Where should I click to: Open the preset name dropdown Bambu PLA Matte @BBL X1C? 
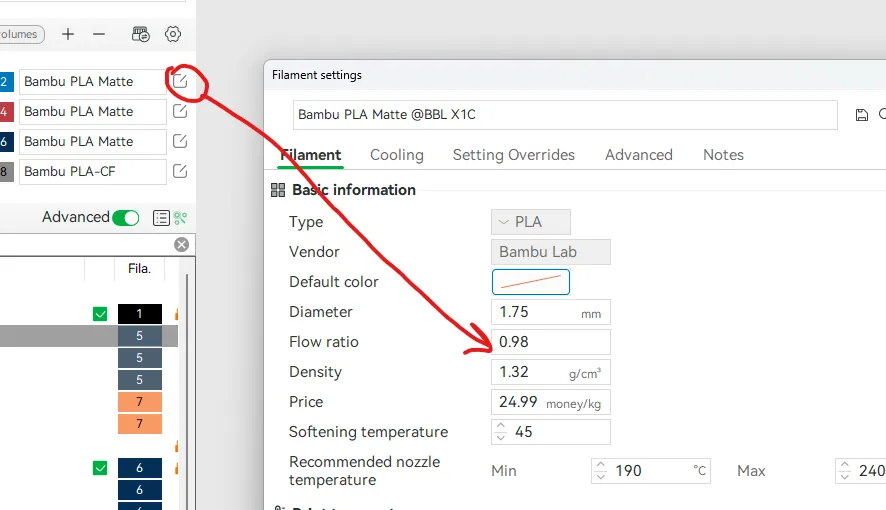coord(565,115)
